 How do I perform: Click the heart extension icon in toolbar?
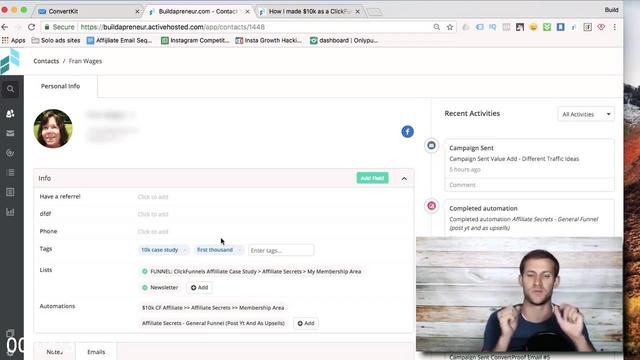coord(601,27)
